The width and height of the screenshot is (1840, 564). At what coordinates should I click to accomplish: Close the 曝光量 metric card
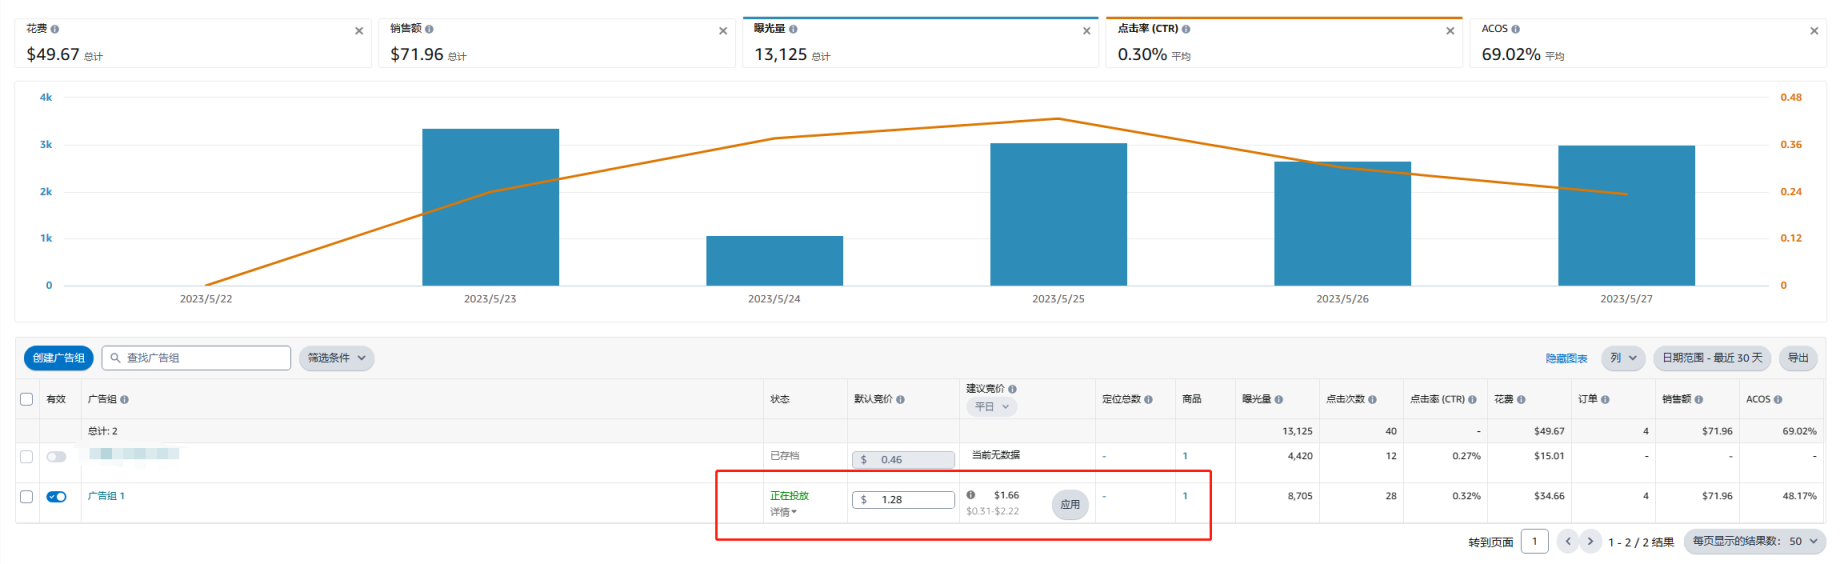point(1086,31)
